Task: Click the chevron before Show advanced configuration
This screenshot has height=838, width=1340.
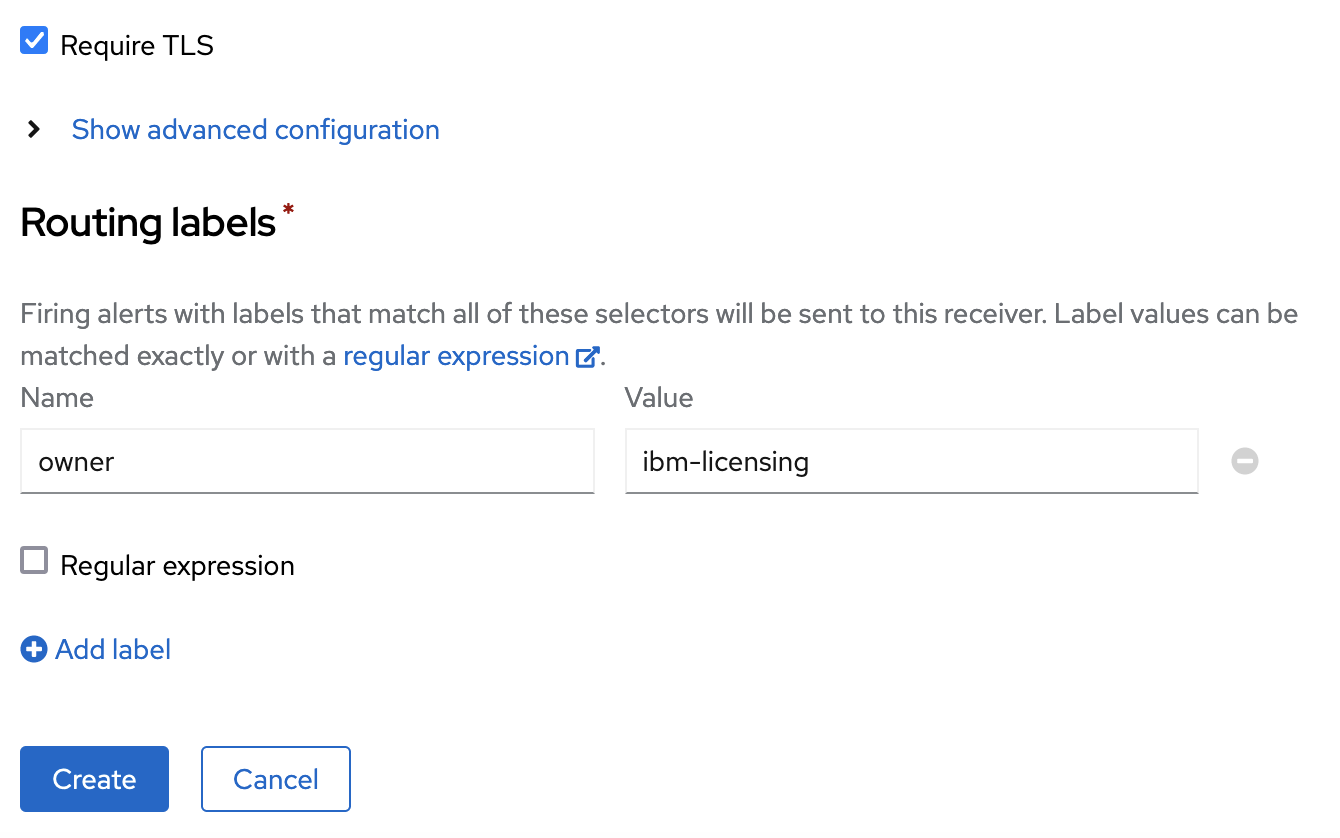Action: (x=33, y=129)
